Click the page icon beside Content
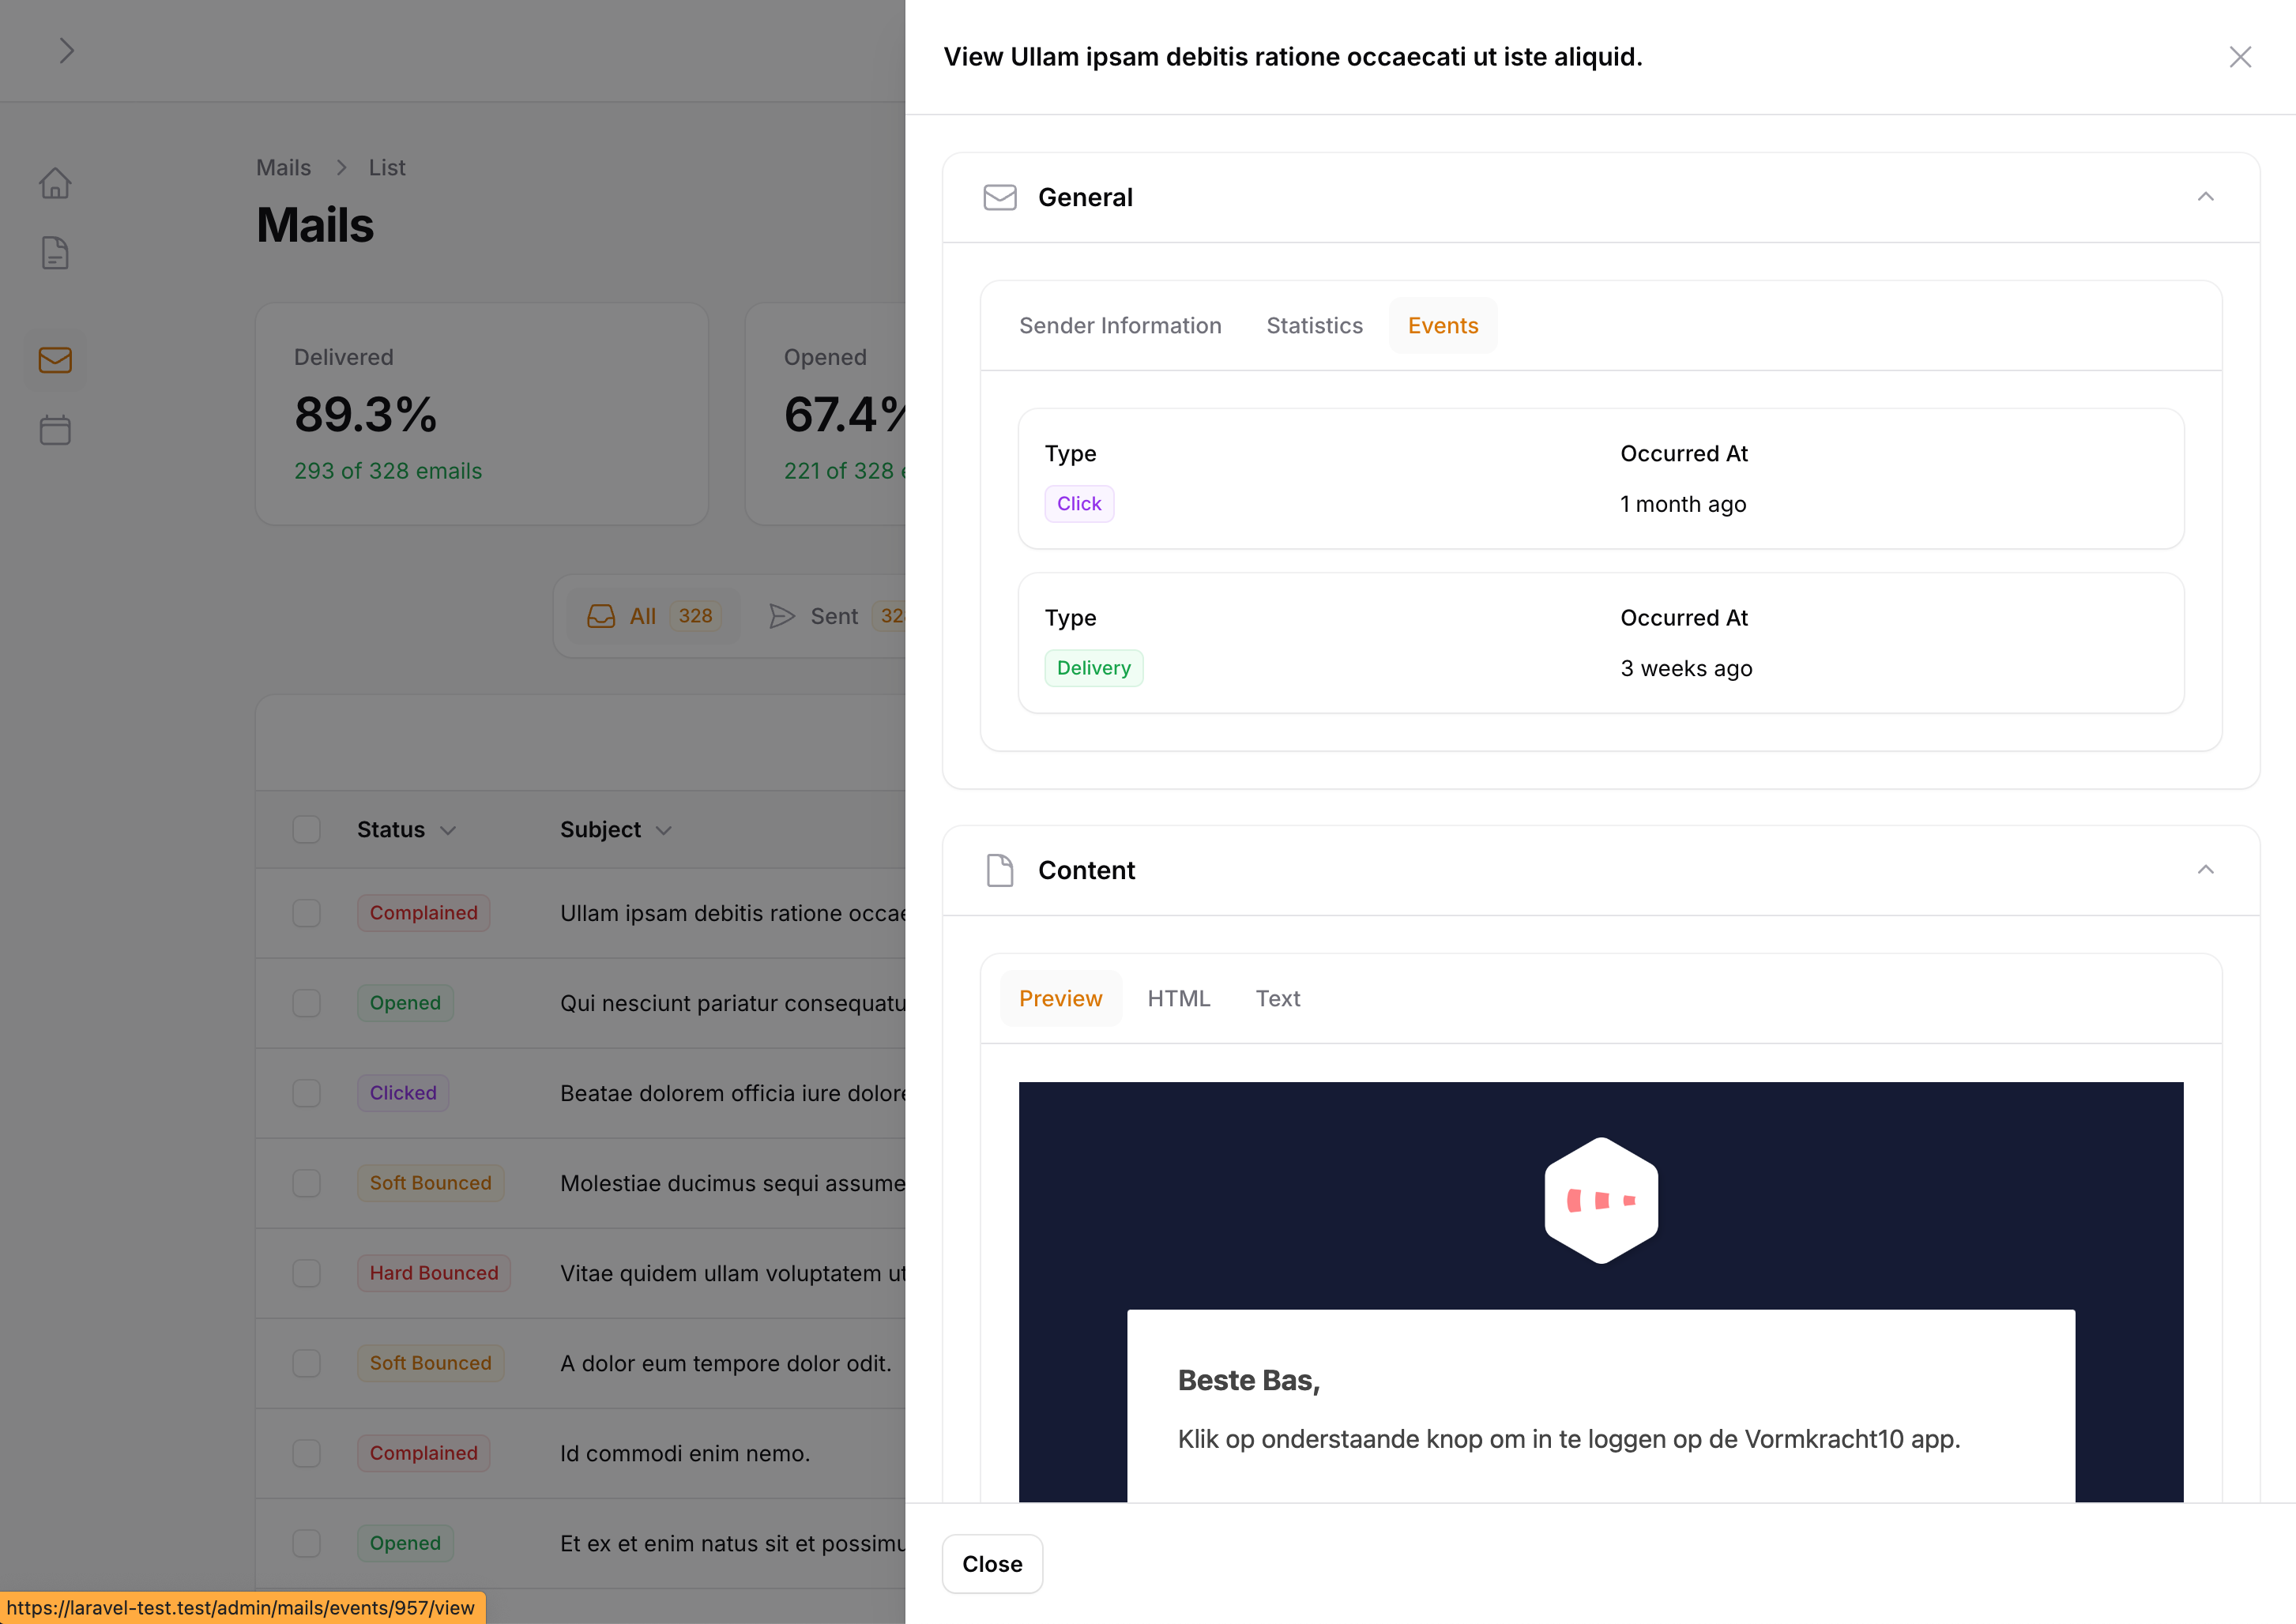The width and height of the screenshot is (2296, 1624). (x=999, y=870)
